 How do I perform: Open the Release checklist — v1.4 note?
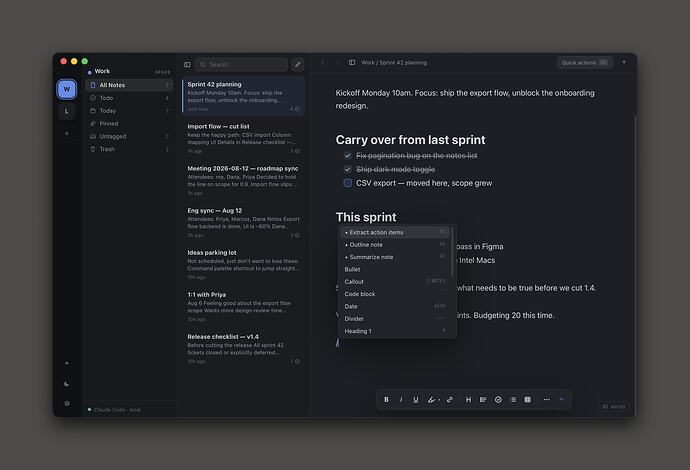(243, 349)
